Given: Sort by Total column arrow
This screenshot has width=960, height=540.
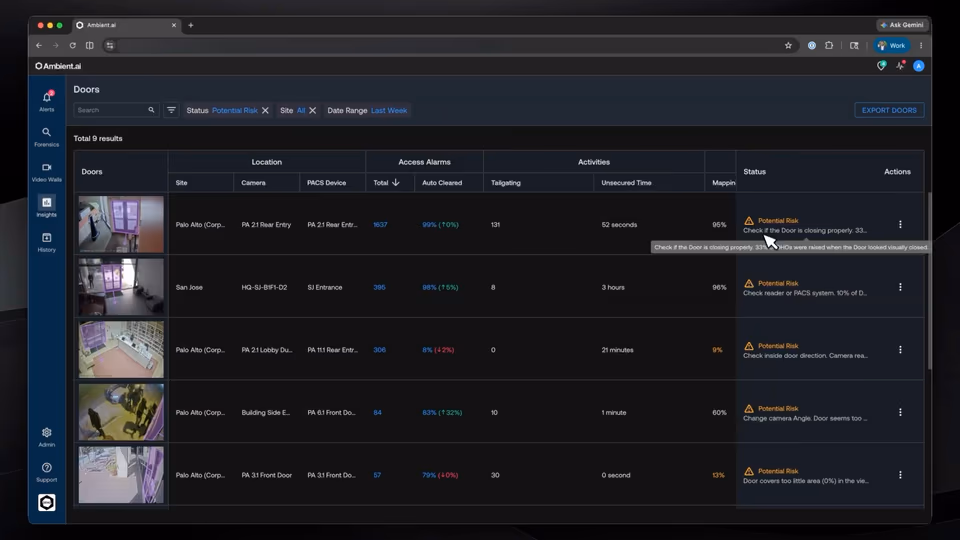Looking at the screenshot, I should 396,182.
